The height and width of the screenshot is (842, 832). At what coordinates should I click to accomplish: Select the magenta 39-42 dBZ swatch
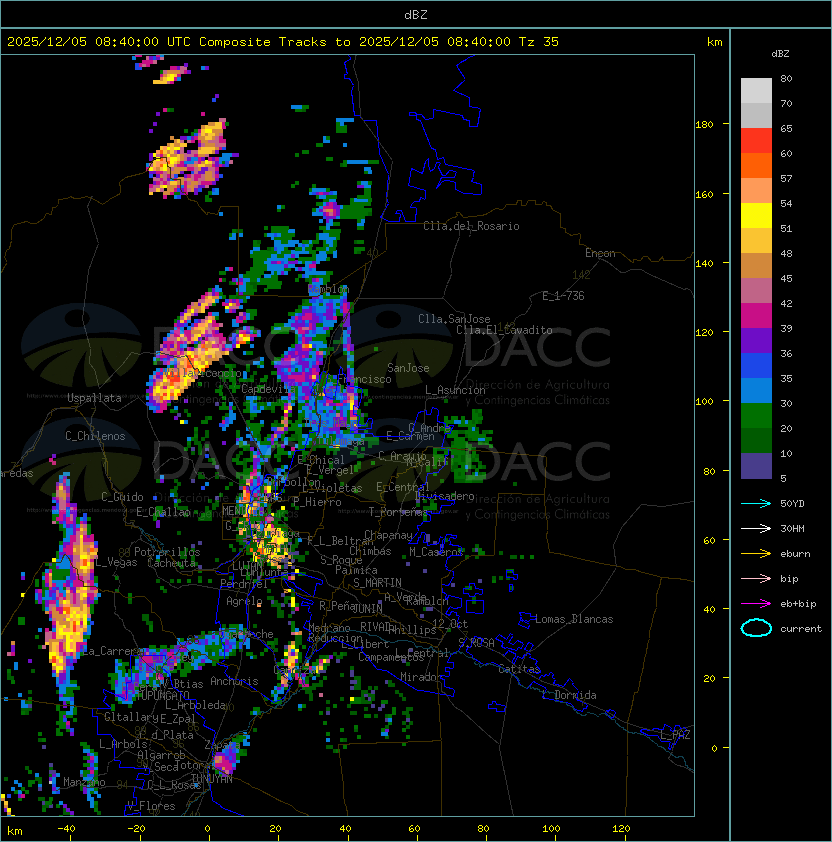[x=756, y=316]
